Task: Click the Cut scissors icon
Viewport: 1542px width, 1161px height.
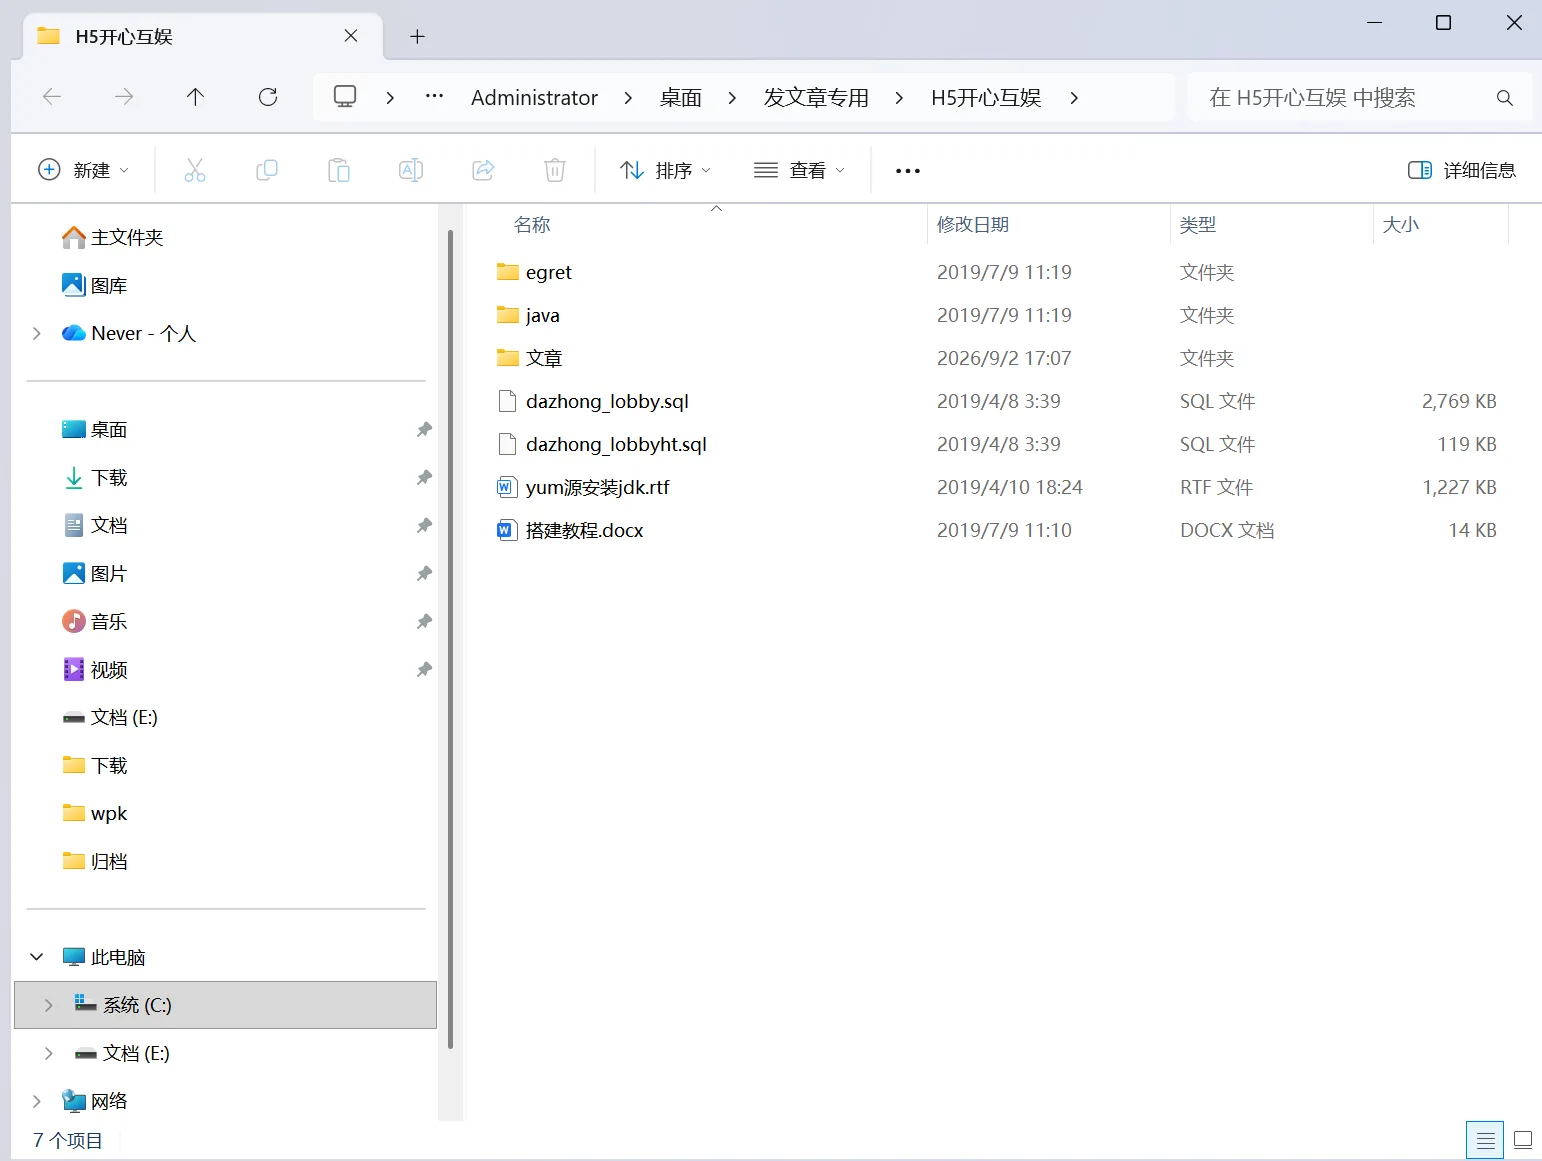Action: [195, 170]
